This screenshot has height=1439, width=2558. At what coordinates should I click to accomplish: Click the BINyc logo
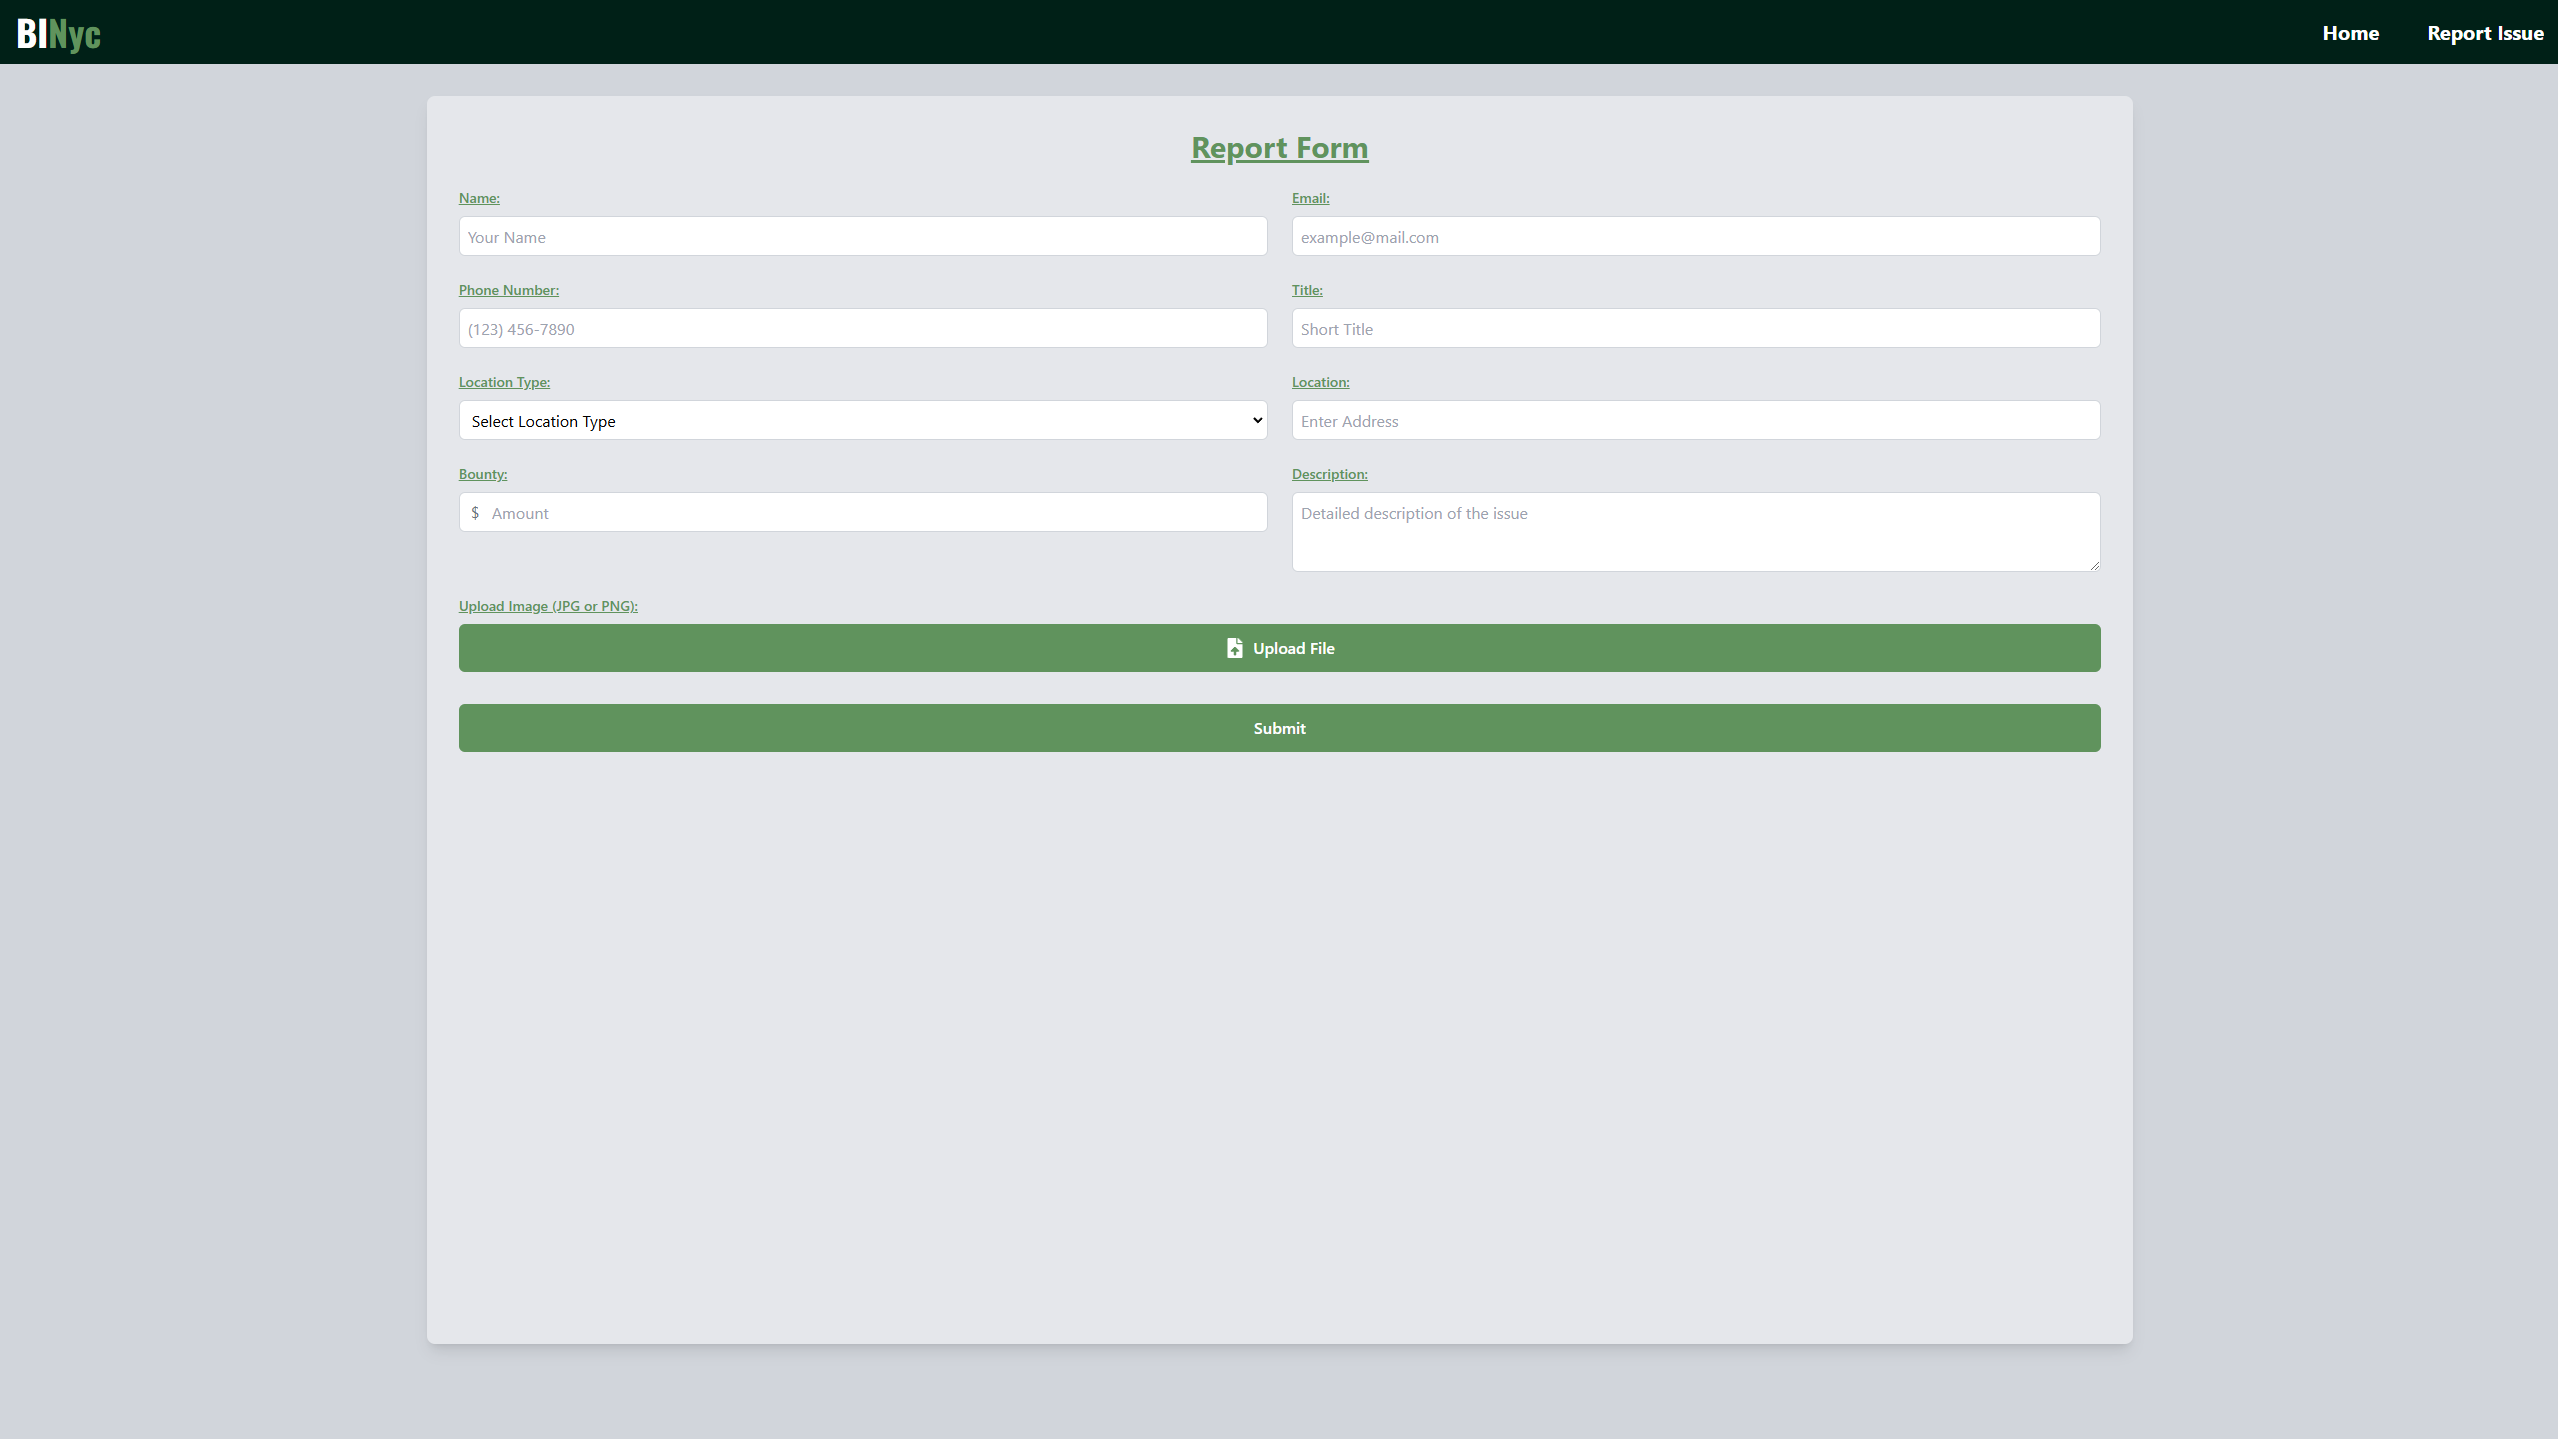pyautogui.click(x=59, y=34)
